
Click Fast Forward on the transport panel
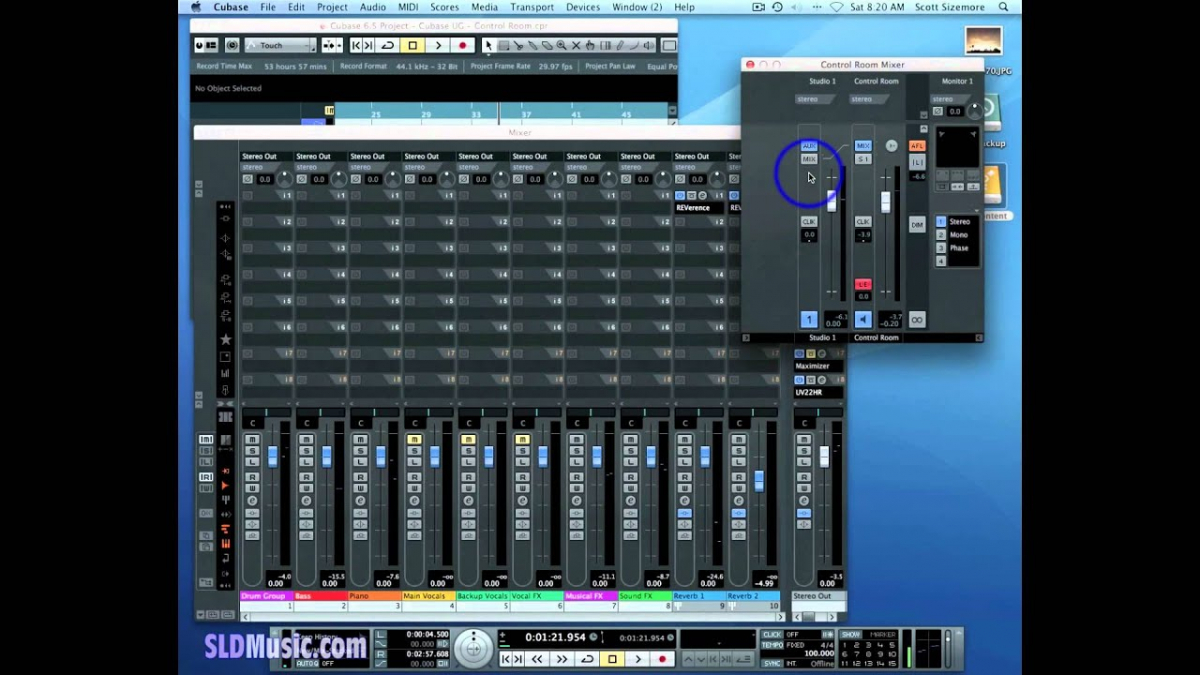[x=562, y=659]
